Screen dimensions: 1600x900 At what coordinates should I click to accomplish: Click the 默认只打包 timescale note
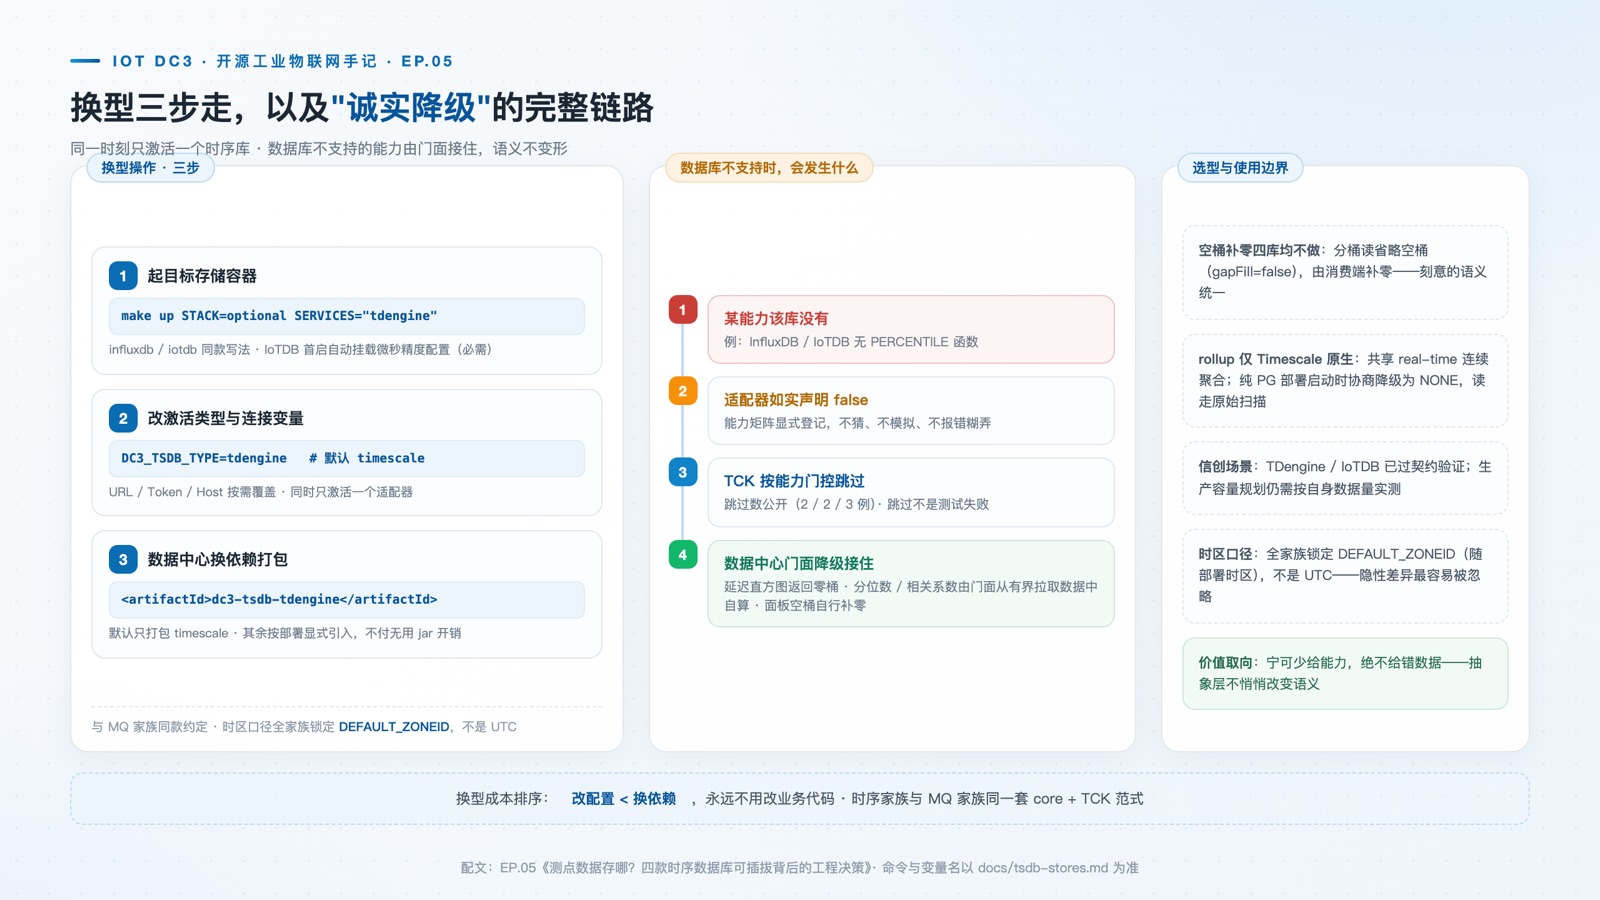coord(284,633)
